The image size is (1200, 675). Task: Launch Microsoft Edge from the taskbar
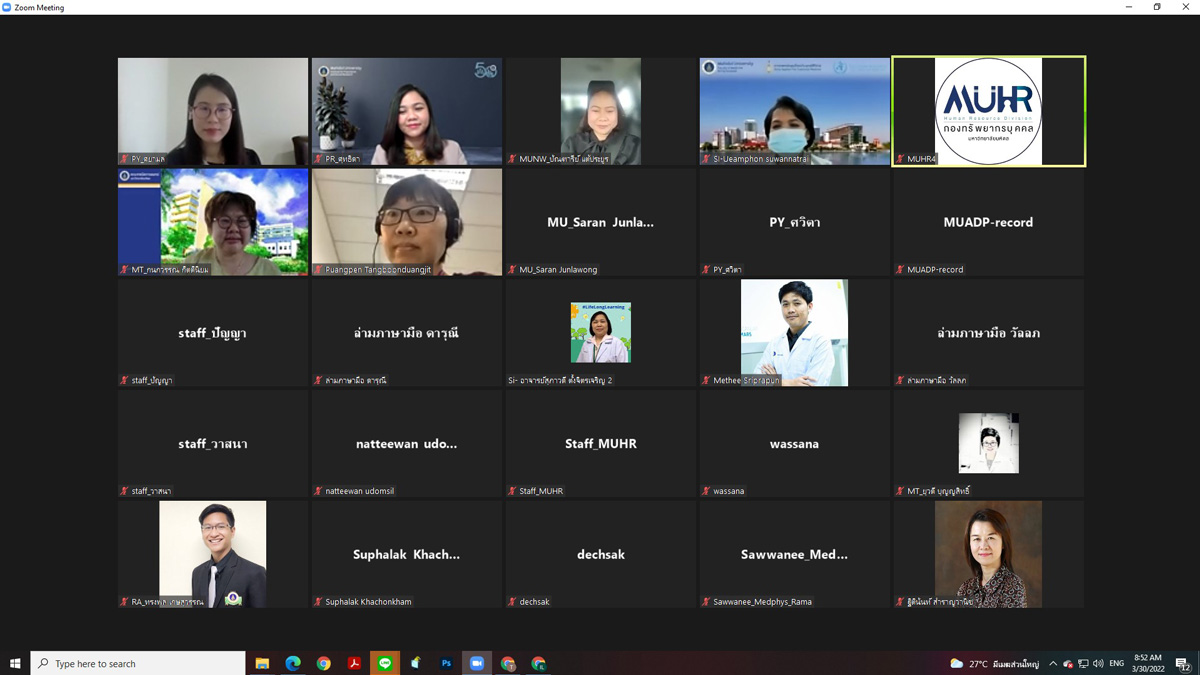tap(293, 664)
